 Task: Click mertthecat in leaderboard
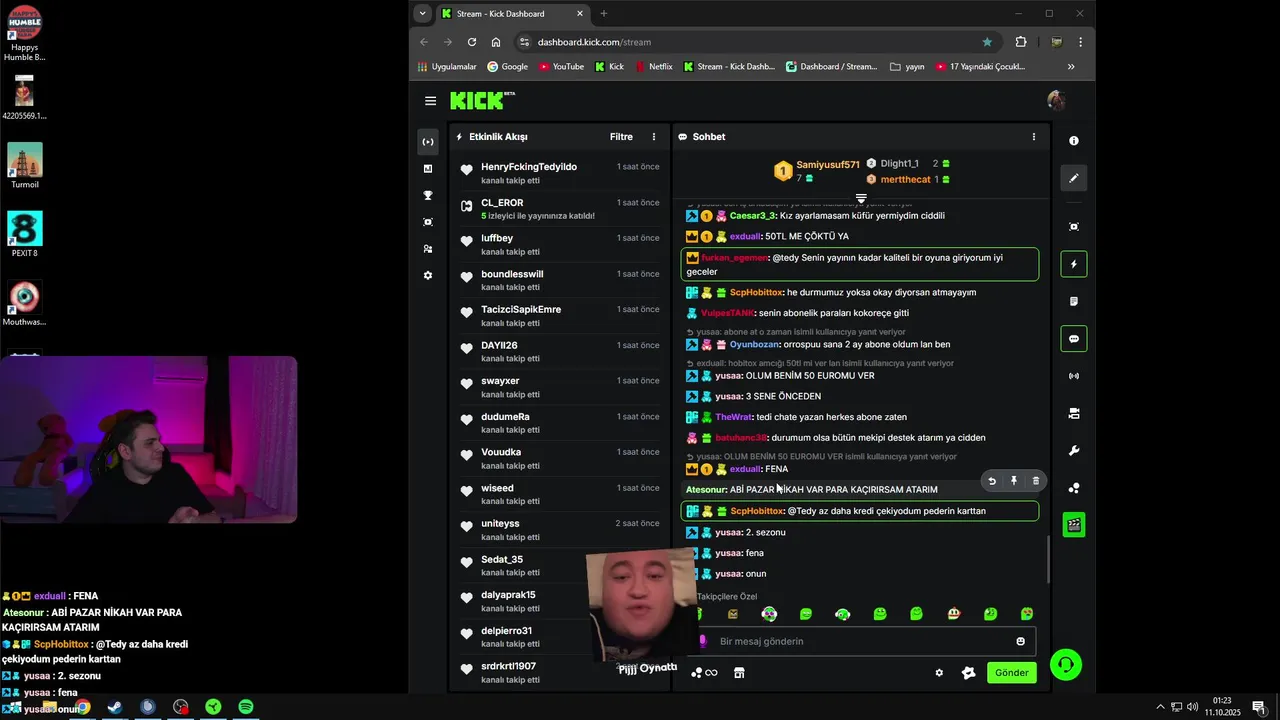[x=905, y=179]
